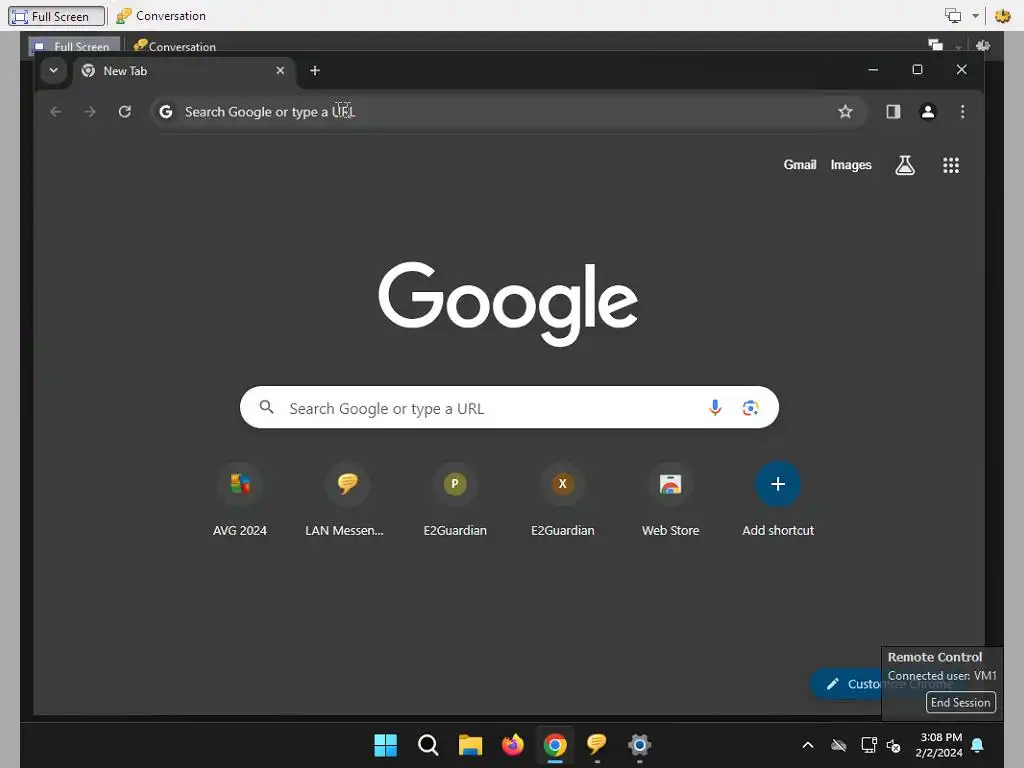Open Gmail link
Screen dimensions: 1024x768
pos(800,165)
